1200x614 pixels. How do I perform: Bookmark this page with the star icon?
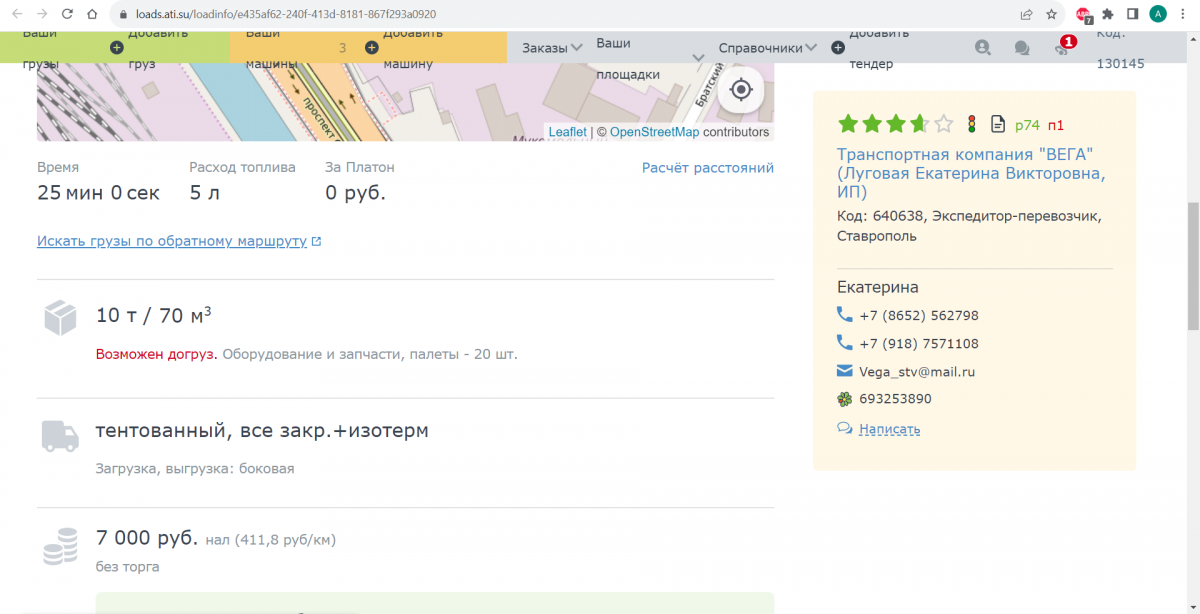(1052, 15)
